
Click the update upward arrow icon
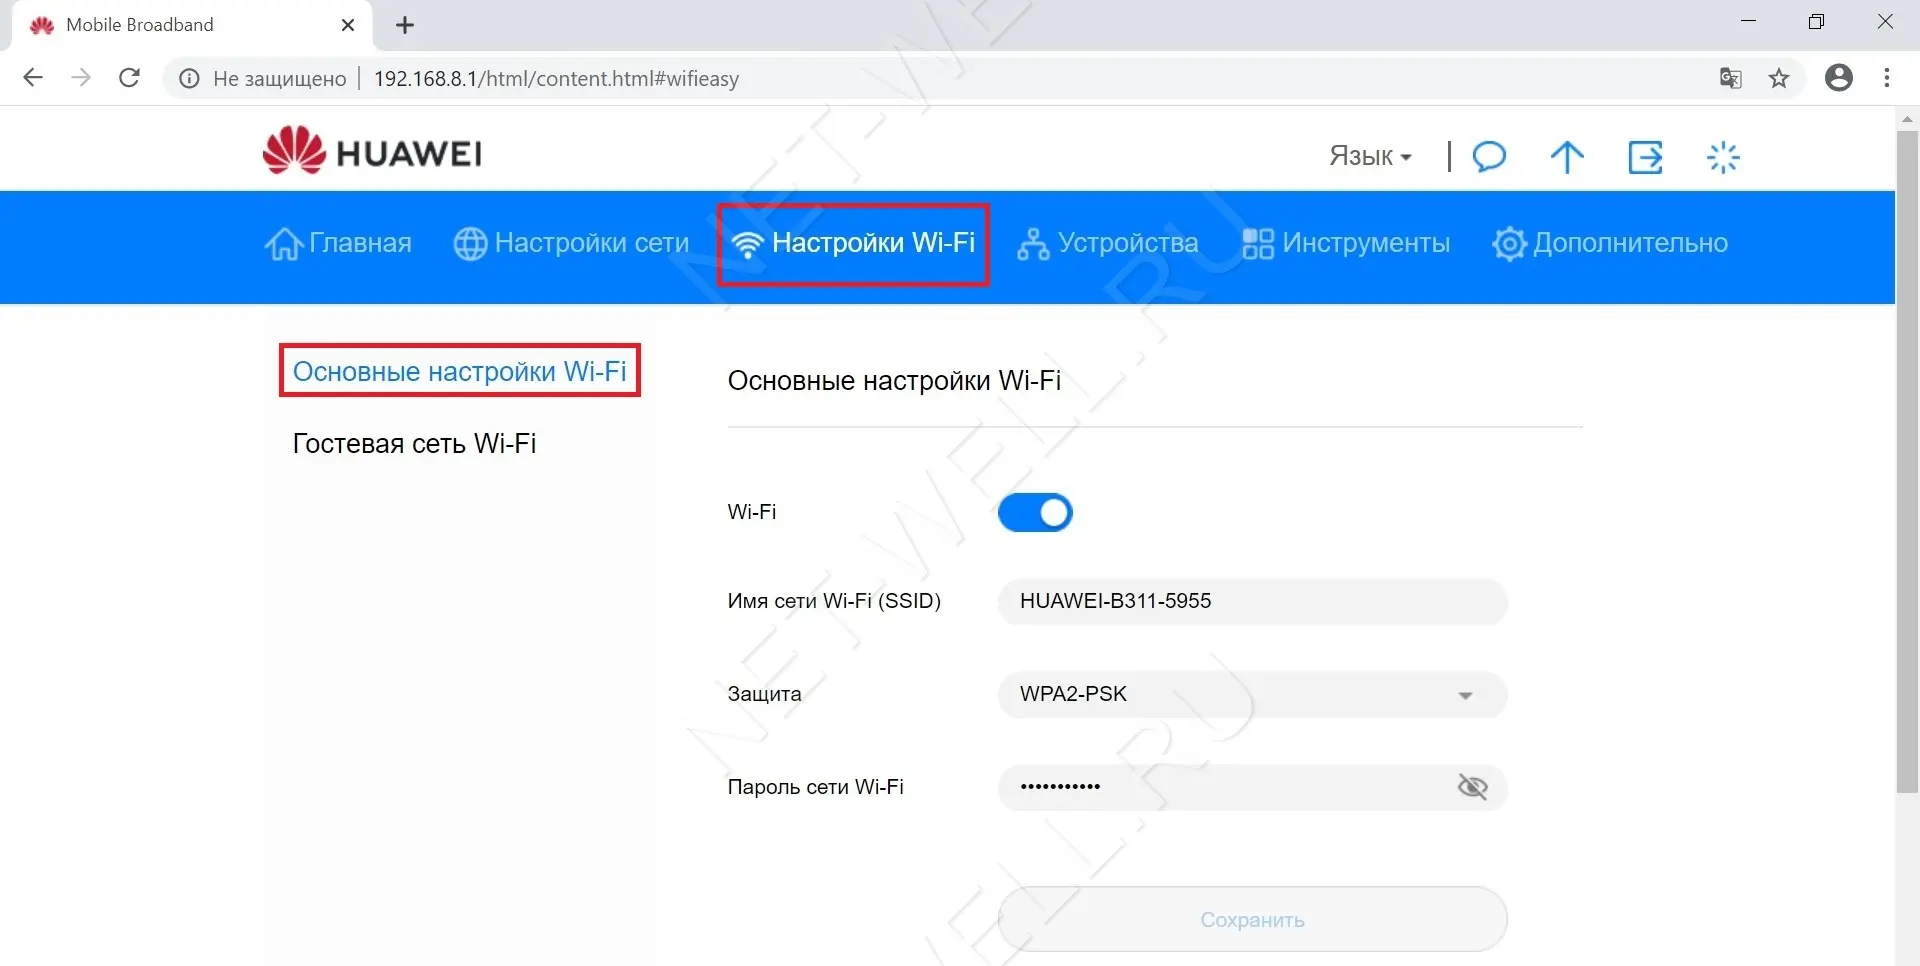[x=1567, y=156]
